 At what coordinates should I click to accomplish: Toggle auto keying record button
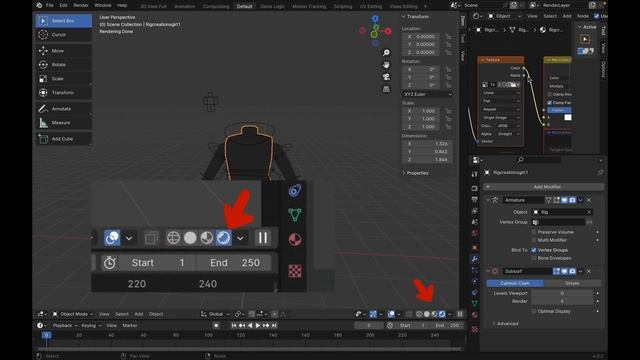tap(216, 325)
